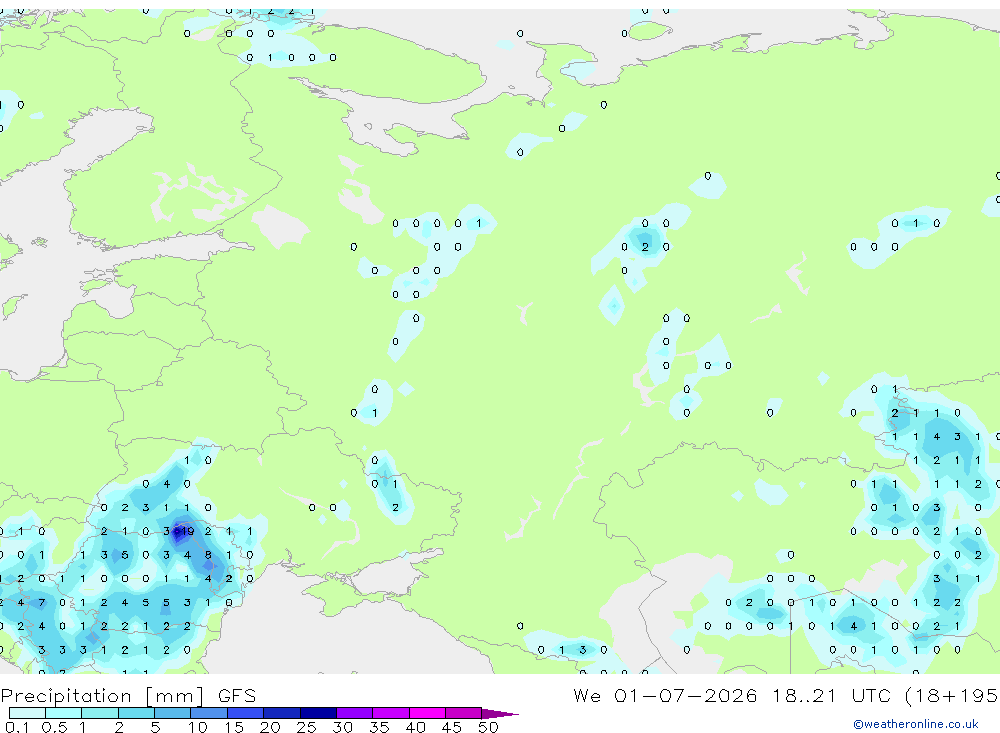This screenshot has width=1000, height=733.
Task: Select the 5–10 mm legend color swatch
Action: pyautogui.click(x=173, y=713)
